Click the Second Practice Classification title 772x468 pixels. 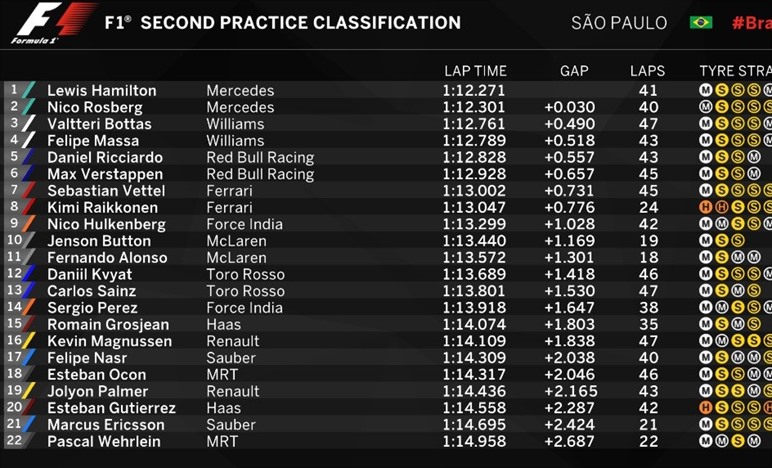(301, 23)
